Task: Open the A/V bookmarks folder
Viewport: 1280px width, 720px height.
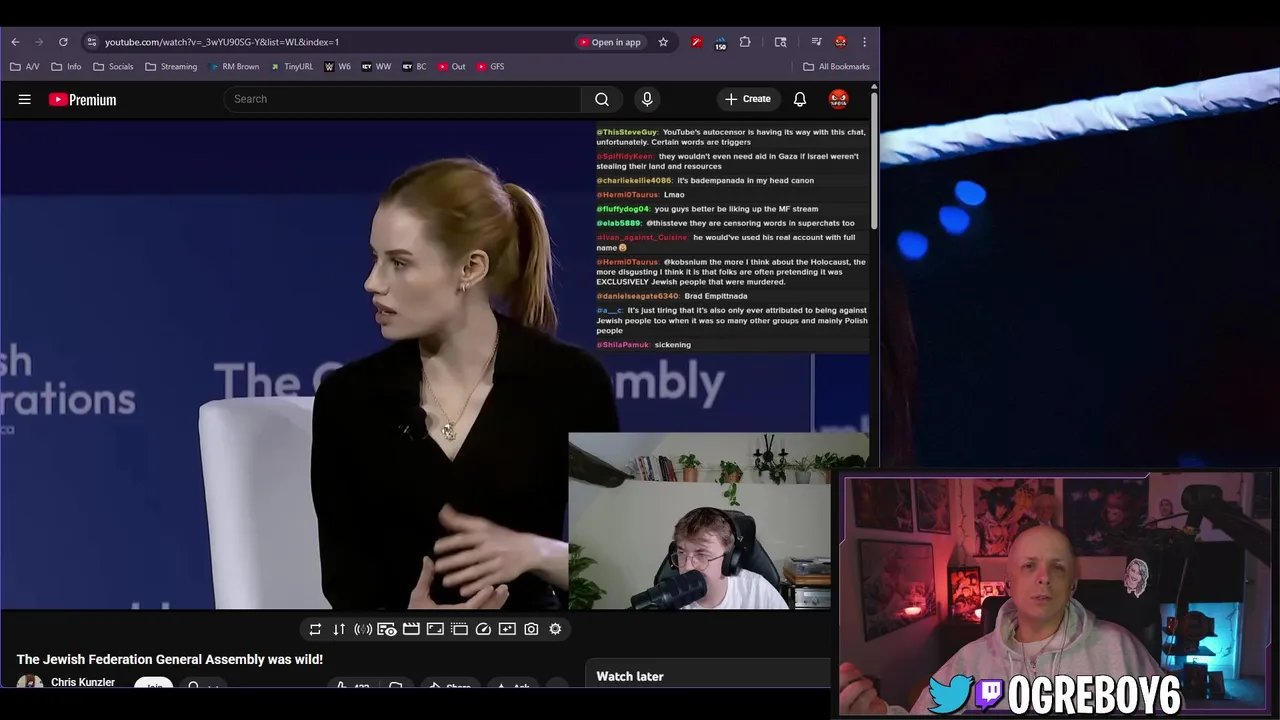Action: 25,67
